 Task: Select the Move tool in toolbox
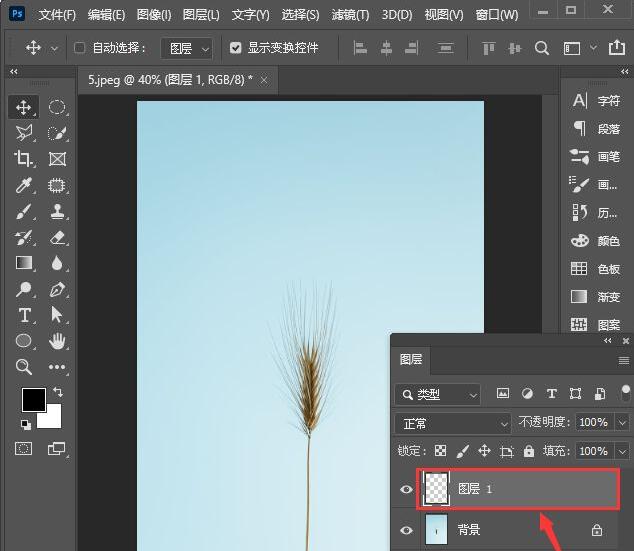[24, 107]
